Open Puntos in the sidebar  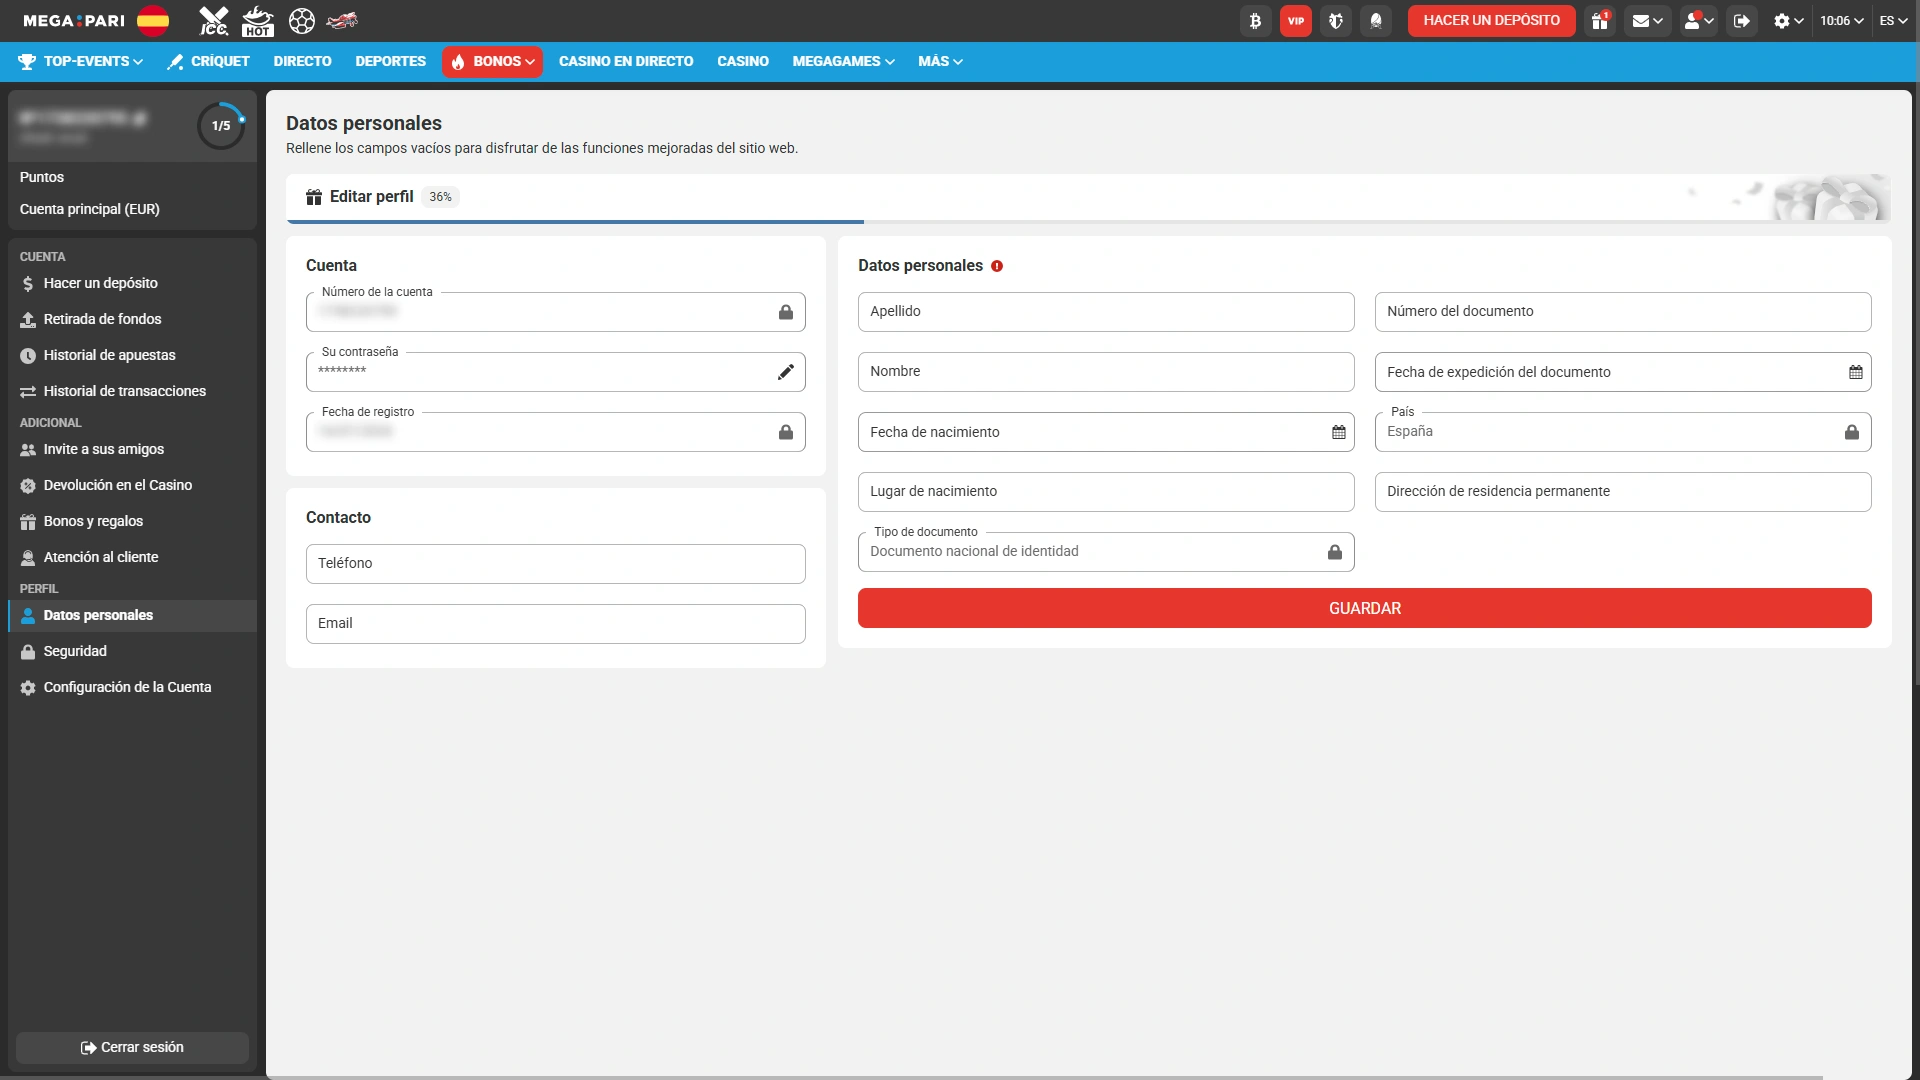coord(42,177)
